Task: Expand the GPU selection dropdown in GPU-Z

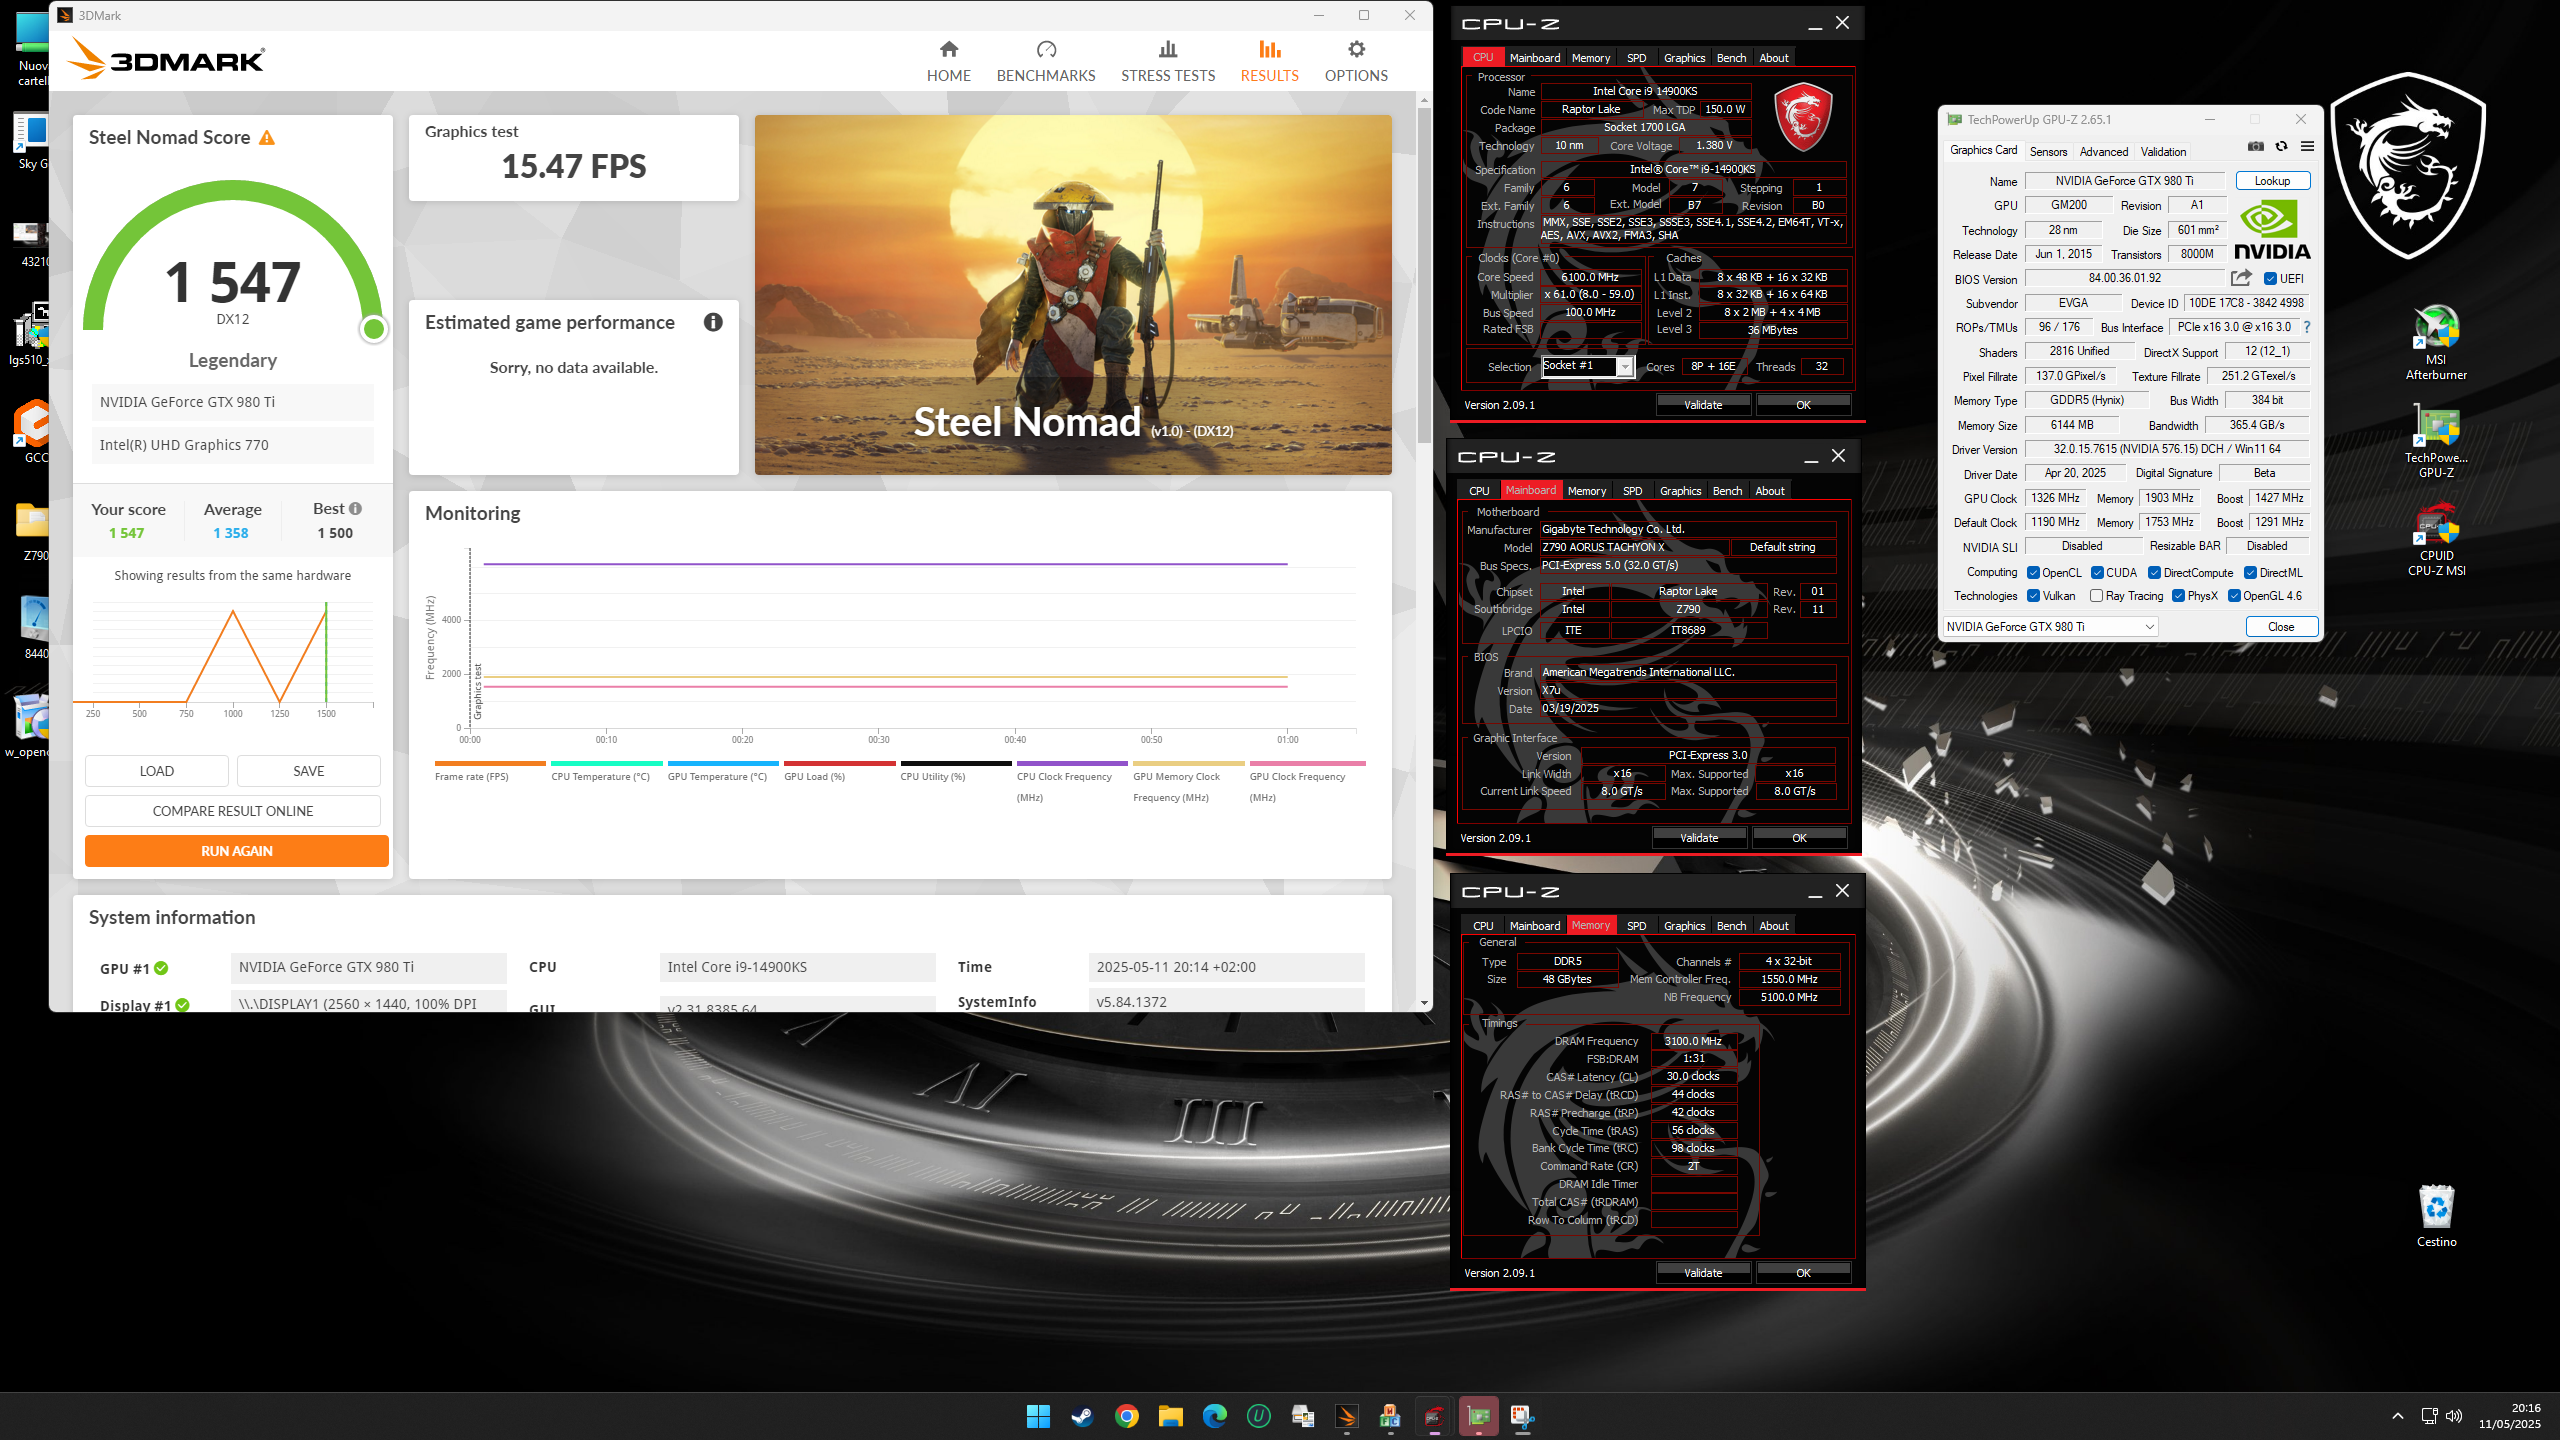Action: [2050, 627]
